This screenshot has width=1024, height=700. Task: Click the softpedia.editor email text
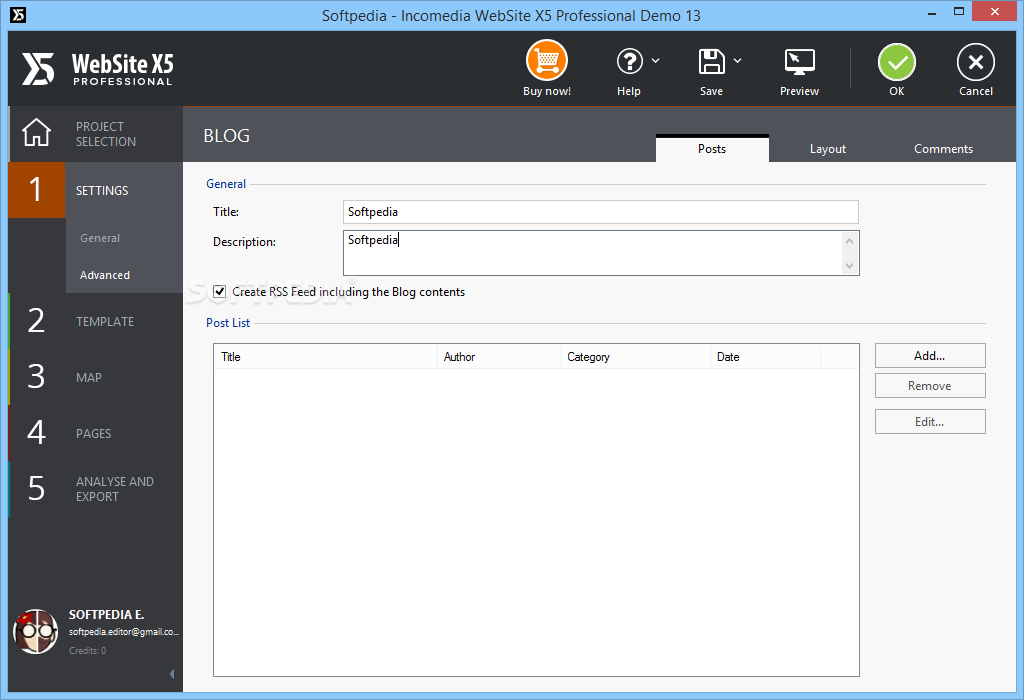click(x=123, y=632)
